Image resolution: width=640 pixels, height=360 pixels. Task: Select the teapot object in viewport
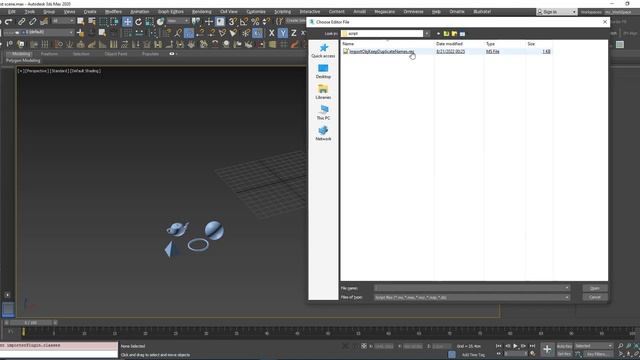coord(178,229)
